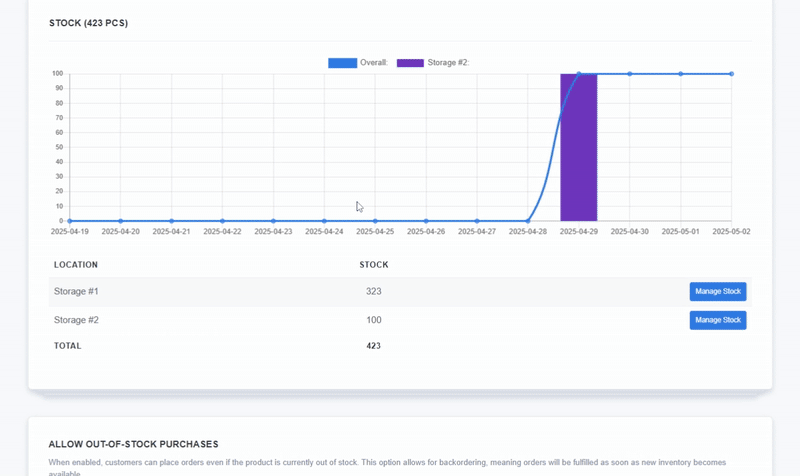
Task: Click the 2025-05-02 x-axis date label
Action: (731, 232)
